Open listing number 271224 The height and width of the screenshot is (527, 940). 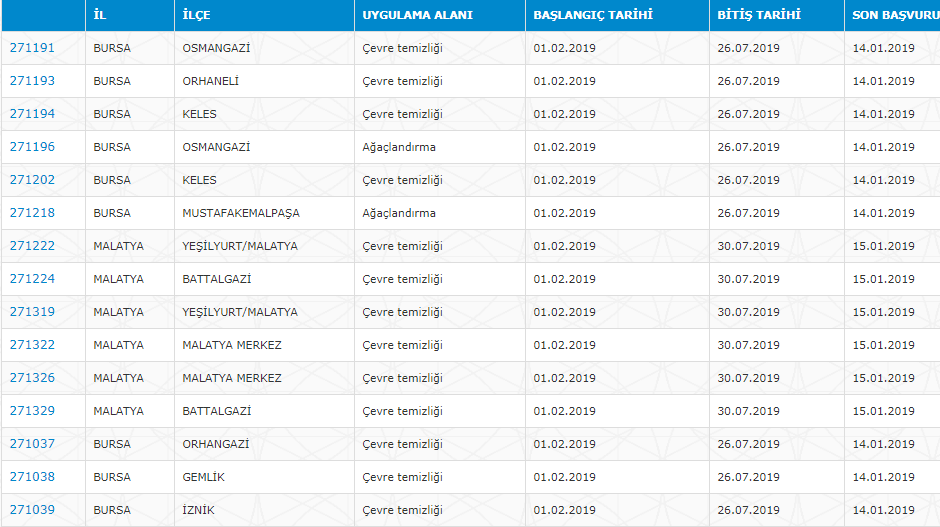coord(32,279)
